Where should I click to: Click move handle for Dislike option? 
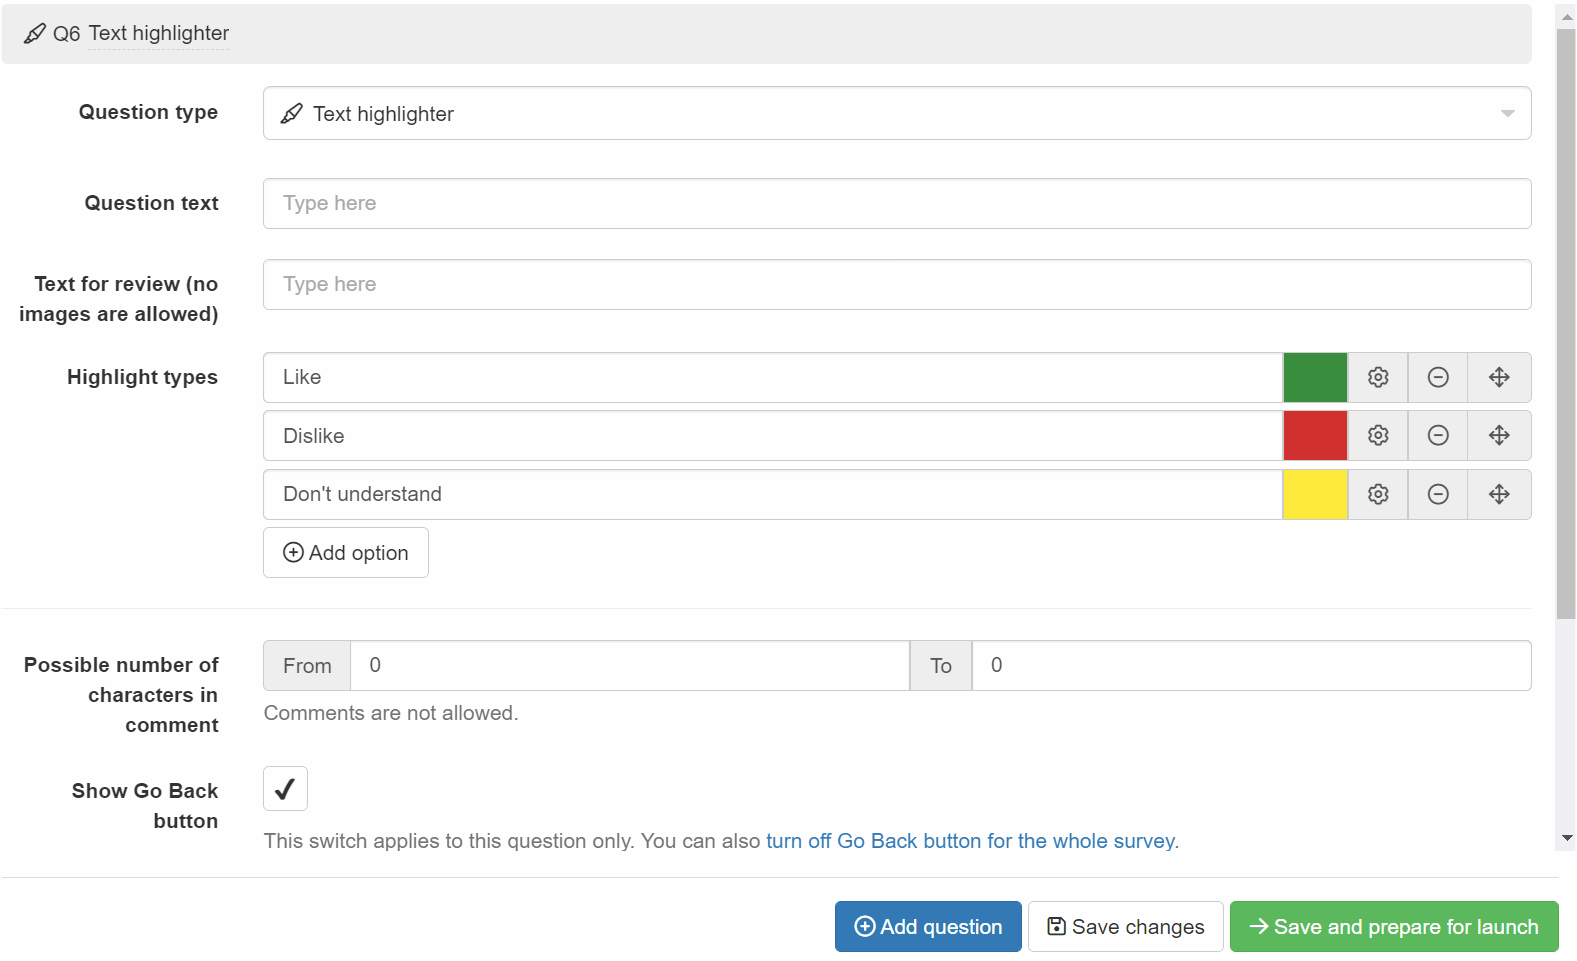pyautogui.click(x=1499, y=435)
